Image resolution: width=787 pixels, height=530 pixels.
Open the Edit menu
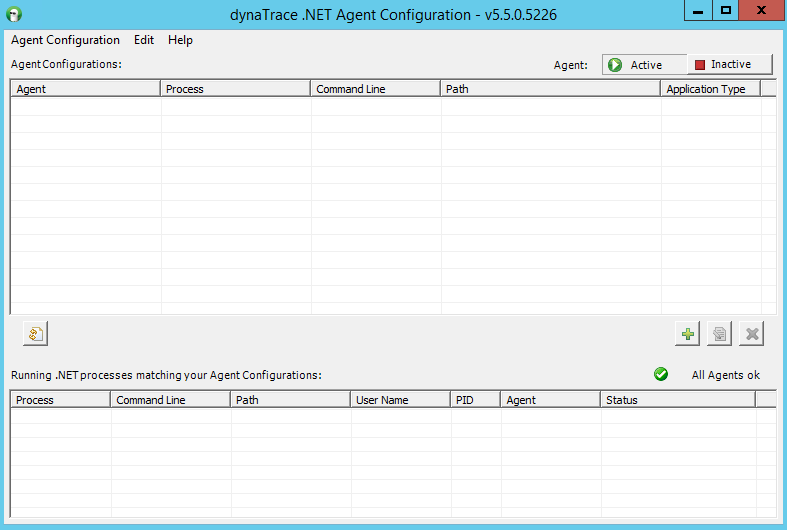(144, 40)
